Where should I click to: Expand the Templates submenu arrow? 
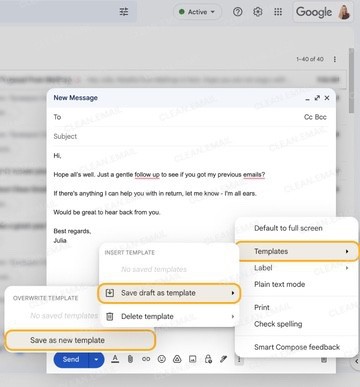coord(347,251)
